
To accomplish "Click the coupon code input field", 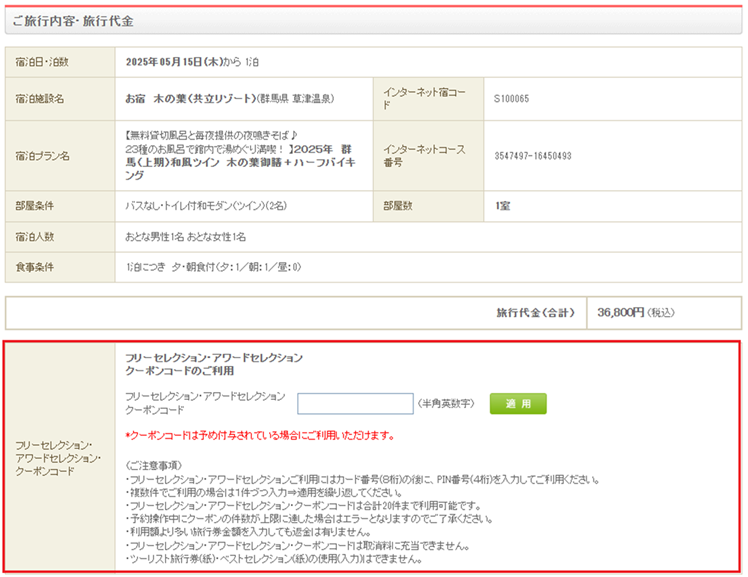I will (355, 404).
